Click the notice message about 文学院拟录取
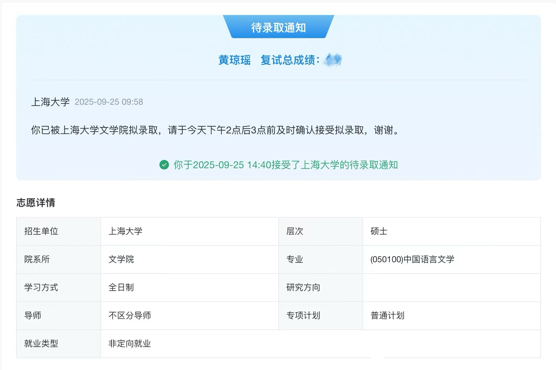556x370 pixels. 215,130
